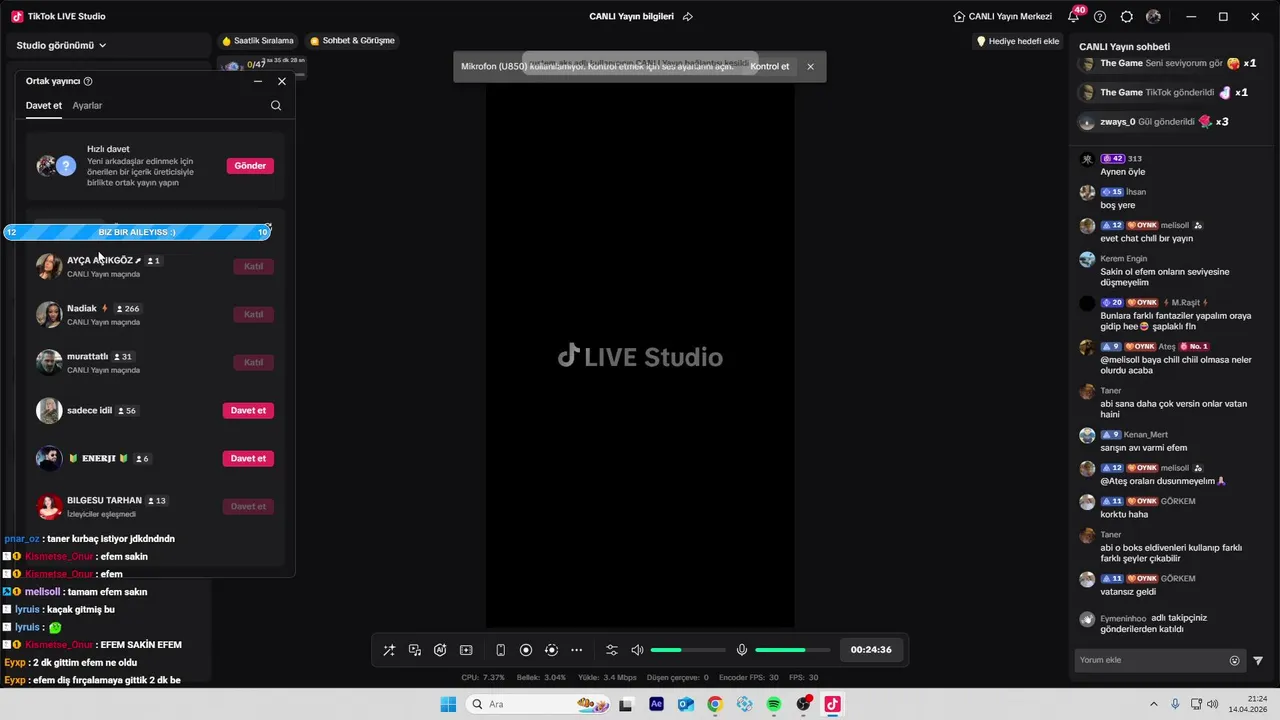
Task: Open the audio mixer settings icon
Action: tap(612, 650)
